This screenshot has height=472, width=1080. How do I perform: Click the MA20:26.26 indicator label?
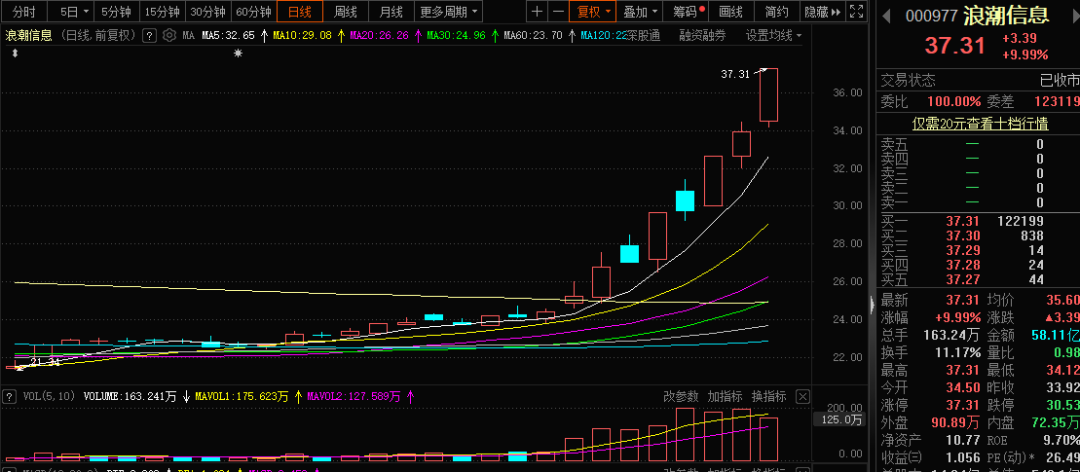pyautogui.click(x=380, y=36)
